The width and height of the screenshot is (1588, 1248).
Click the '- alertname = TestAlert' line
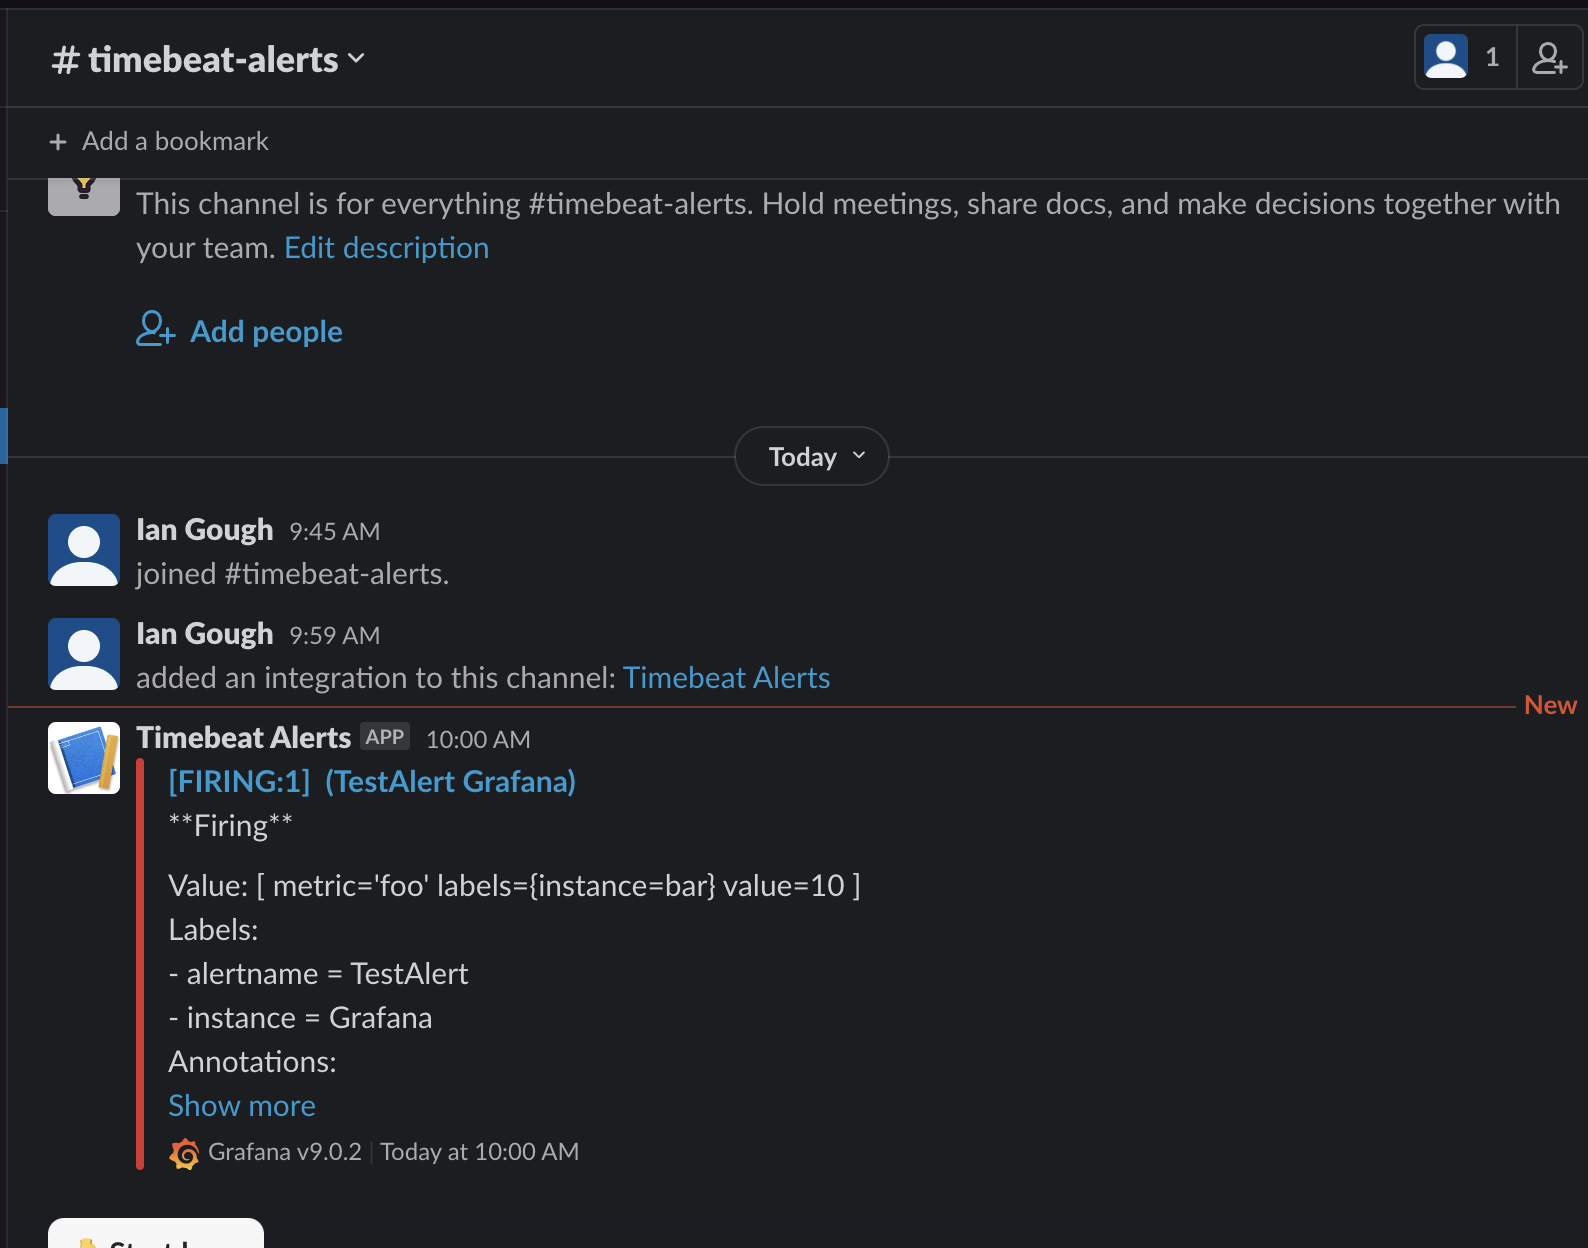point(318,973)
